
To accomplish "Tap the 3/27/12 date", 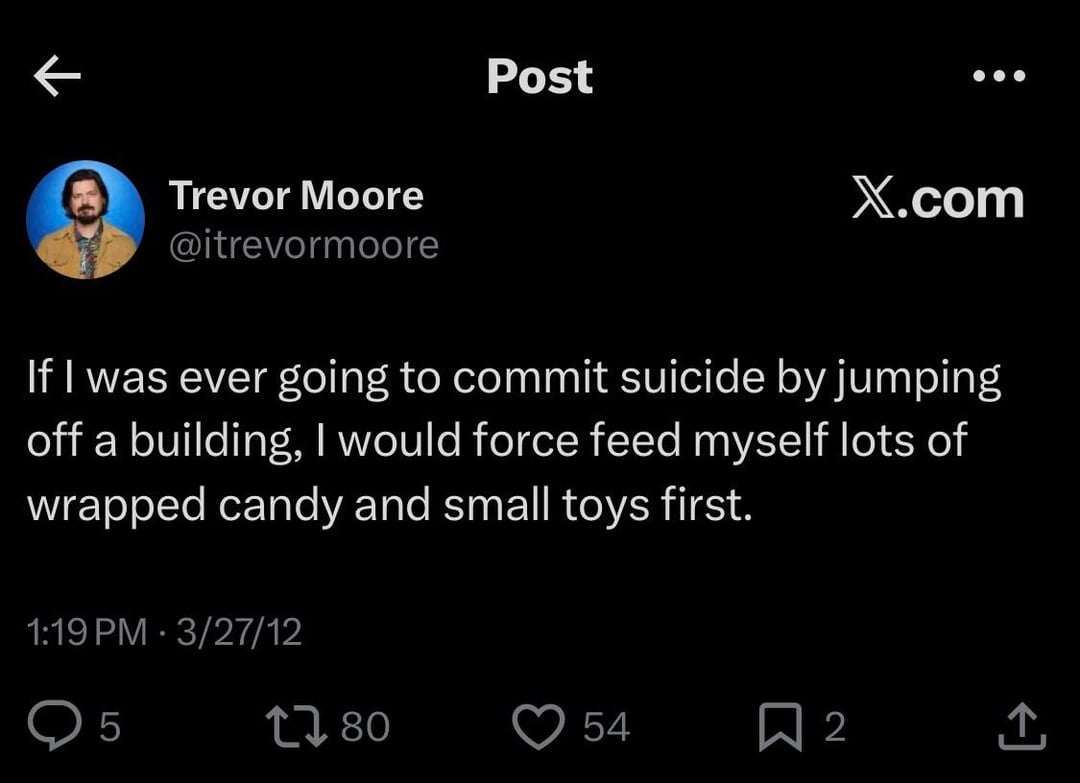I will [238, 631].
